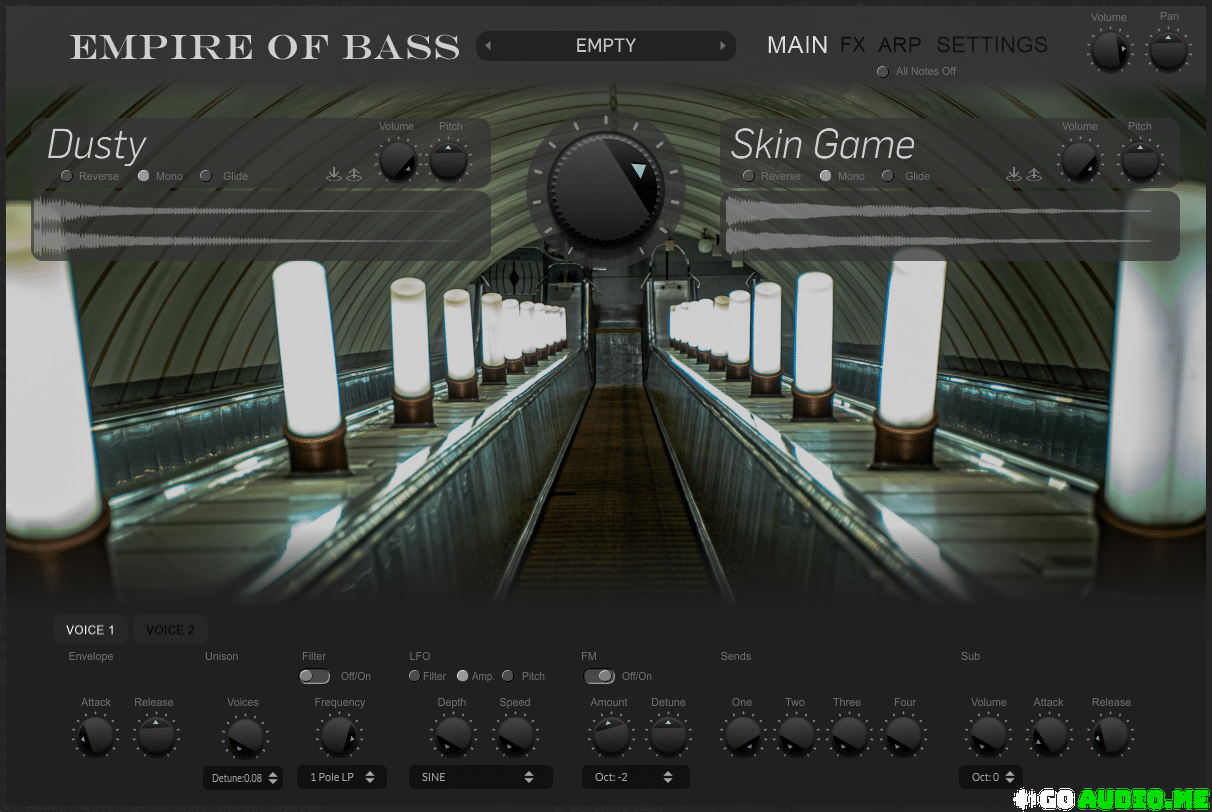Enable Glide on the Dusty layer
This screenshot has height=812, width=1212.
pos(206,176)
